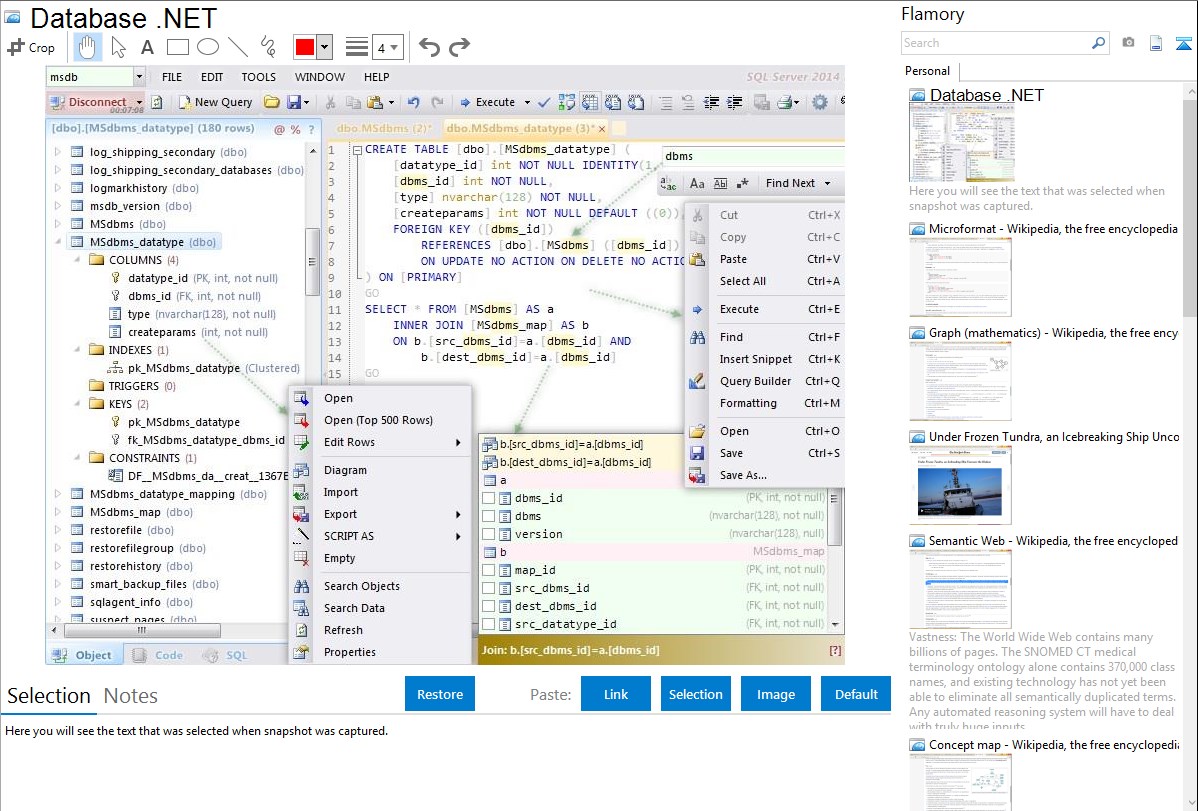Select the ellipse drawing tool
The width and height of the screenshot is (1198, 811).
[x=208, y=47]
